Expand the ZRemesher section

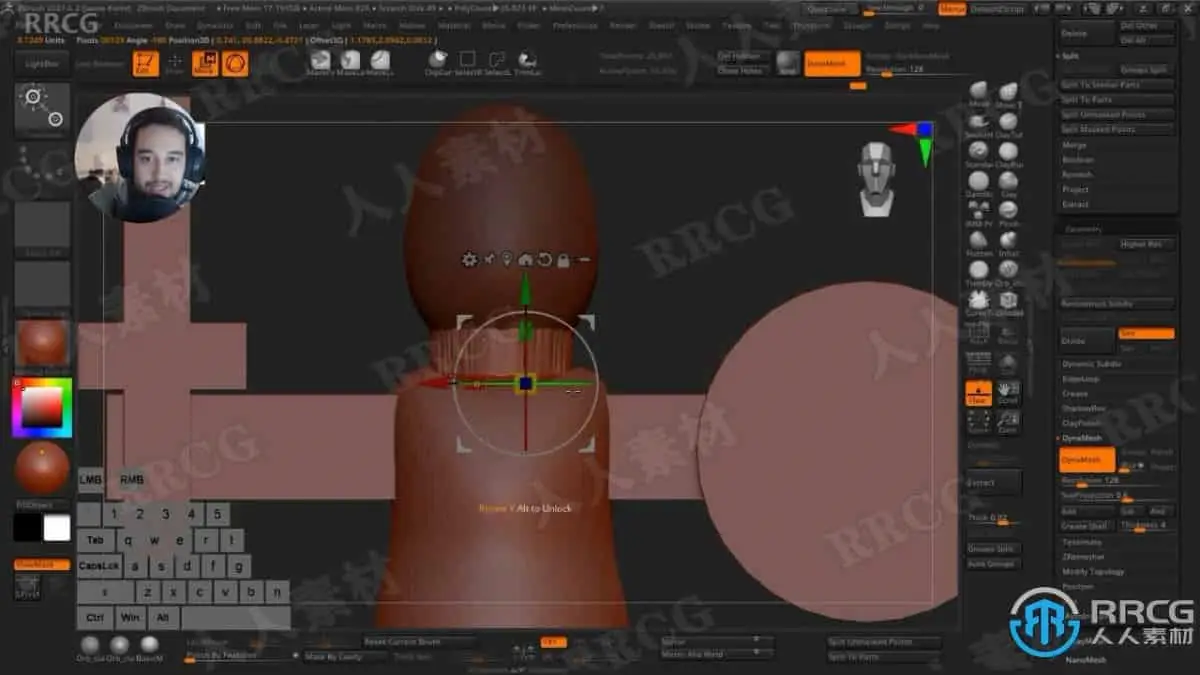(1082, 557)
